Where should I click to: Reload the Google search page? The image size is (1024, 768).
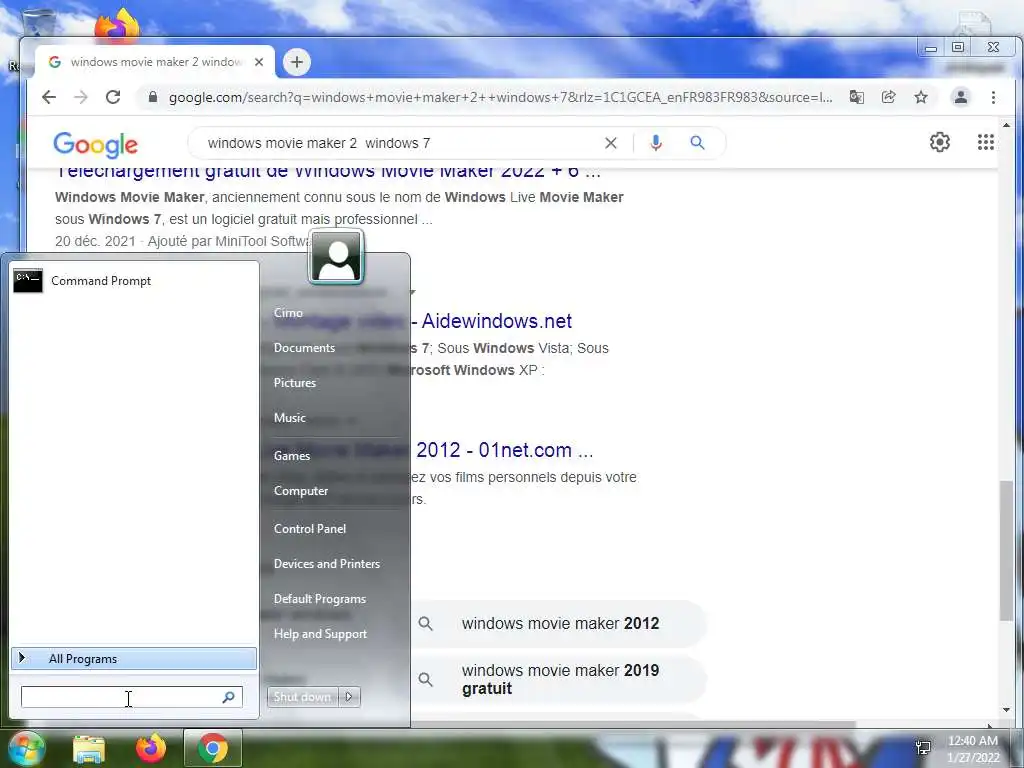(113, 97)
